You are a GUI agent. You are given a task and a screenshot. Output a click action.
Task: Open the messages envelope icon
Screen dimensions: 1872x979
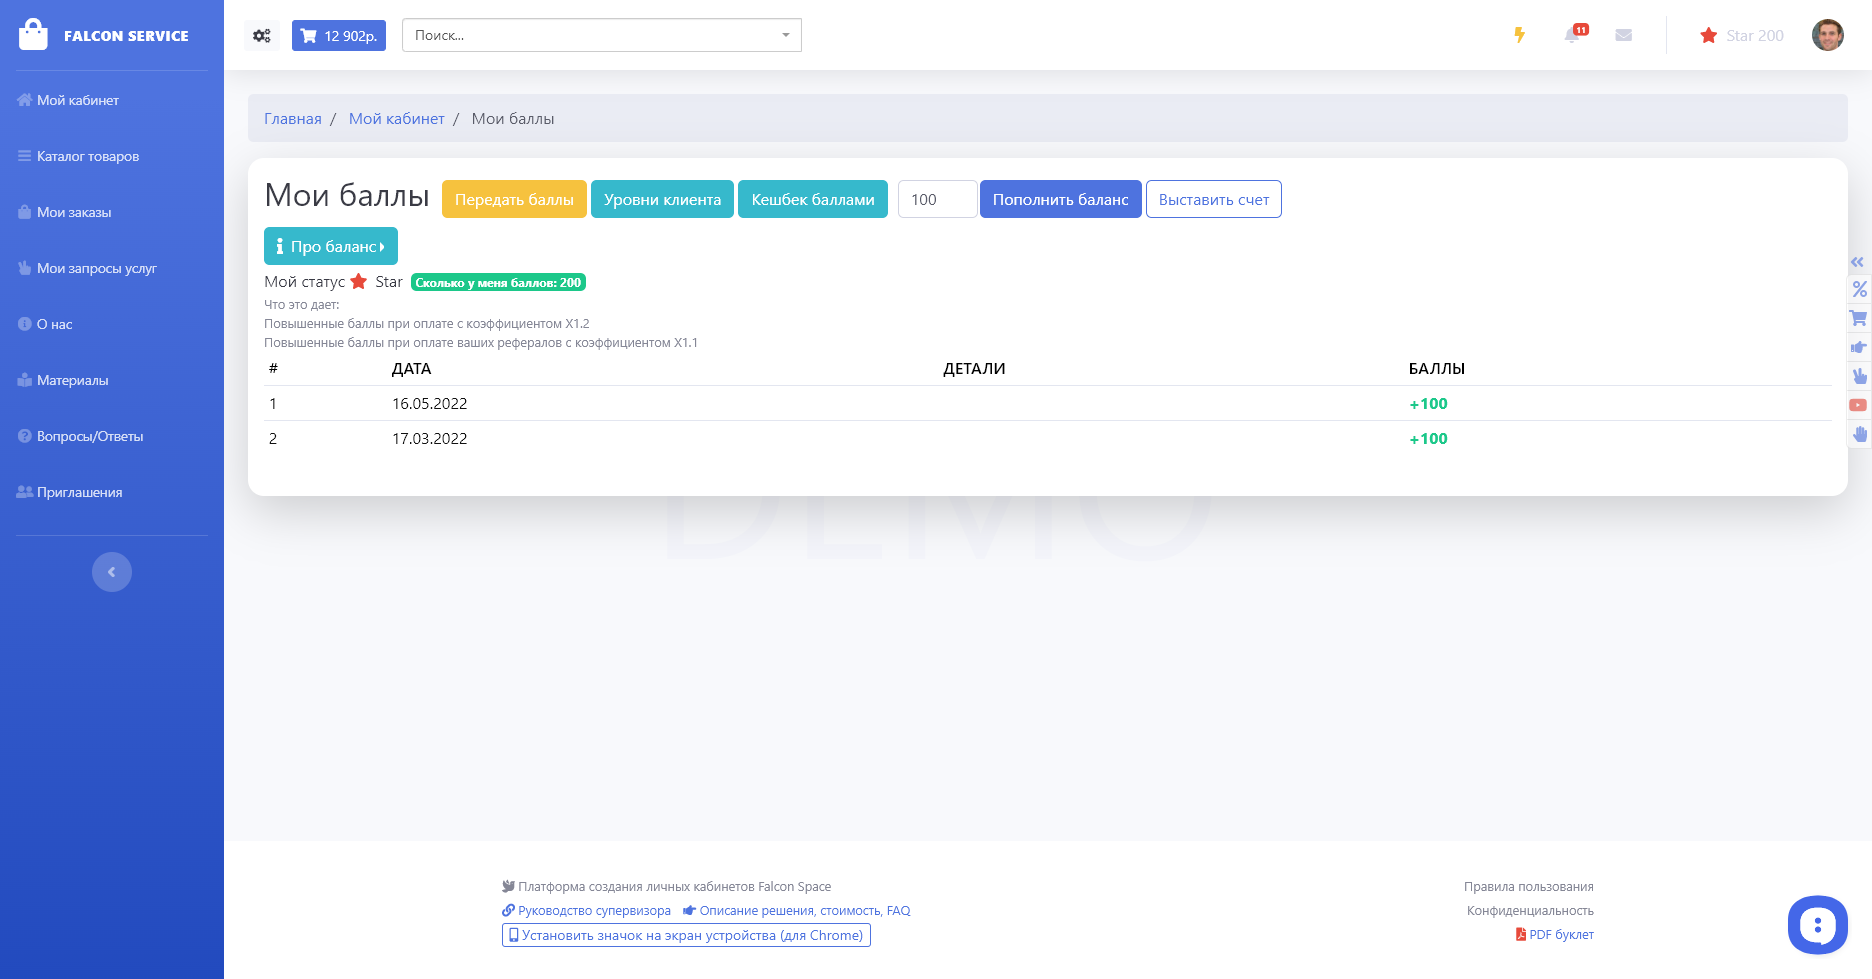point(1623,36)
